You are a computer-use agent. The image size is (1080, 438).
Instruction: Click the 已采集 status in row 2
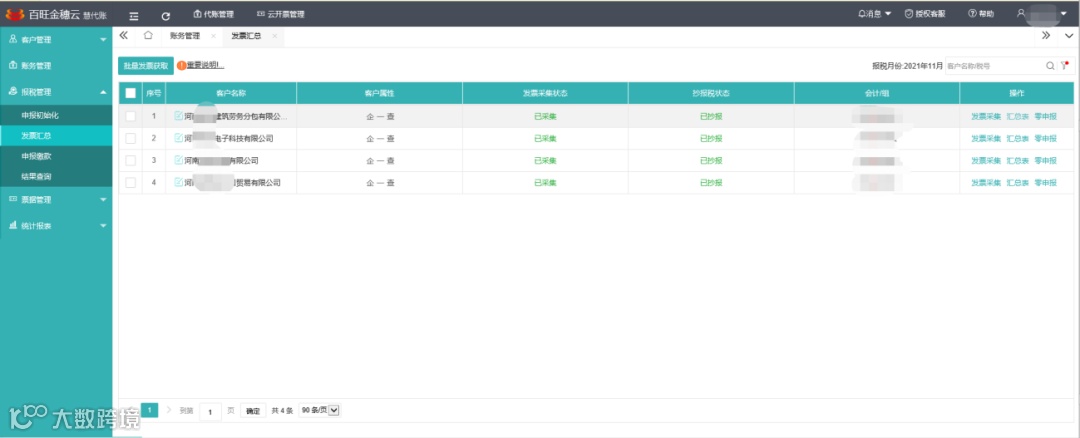545,138
